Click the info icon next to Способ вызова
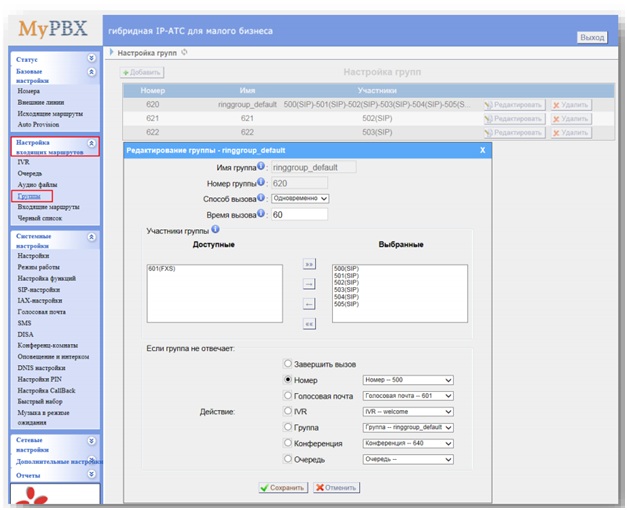 click(262, 198)
